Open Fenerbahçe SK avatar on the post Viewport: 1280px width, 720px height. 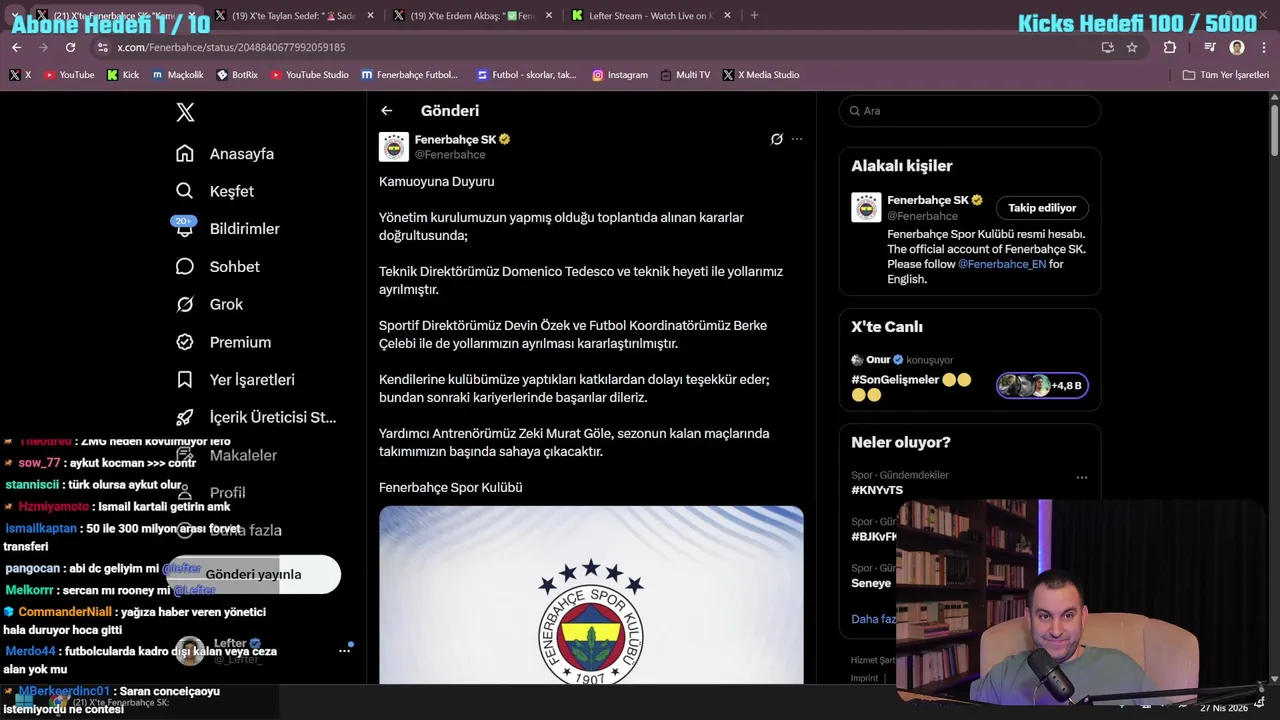tap(394, 147)
